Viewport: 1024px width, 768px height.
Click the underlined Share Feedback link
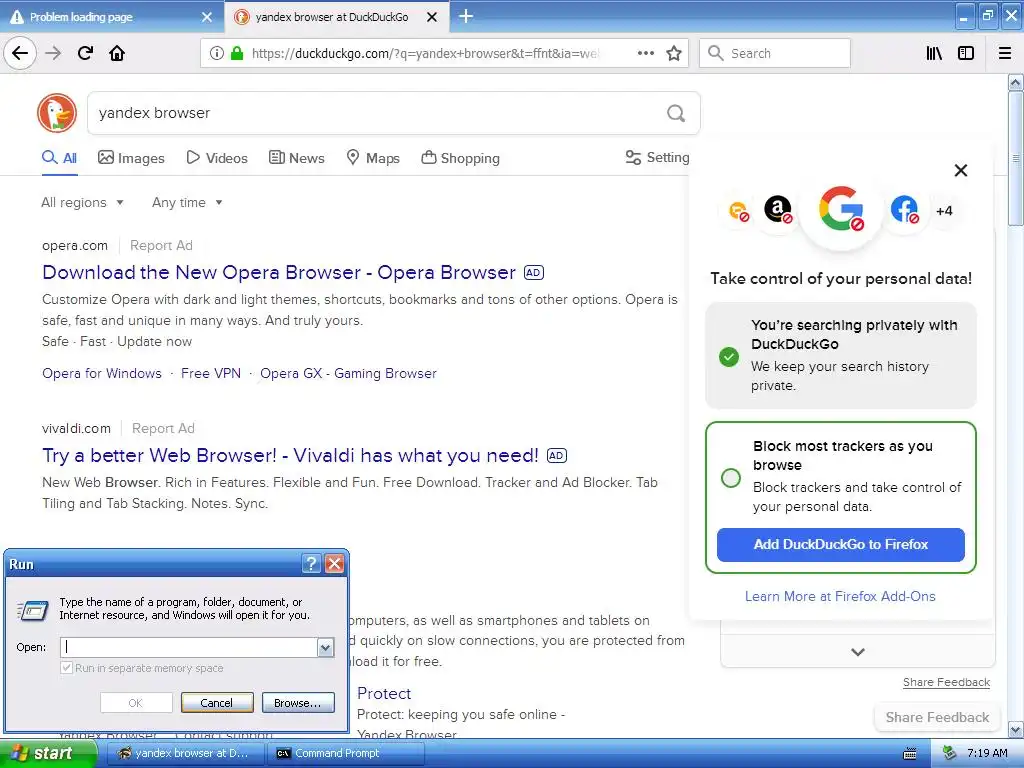pyautogui.click(x=946, y=682)
